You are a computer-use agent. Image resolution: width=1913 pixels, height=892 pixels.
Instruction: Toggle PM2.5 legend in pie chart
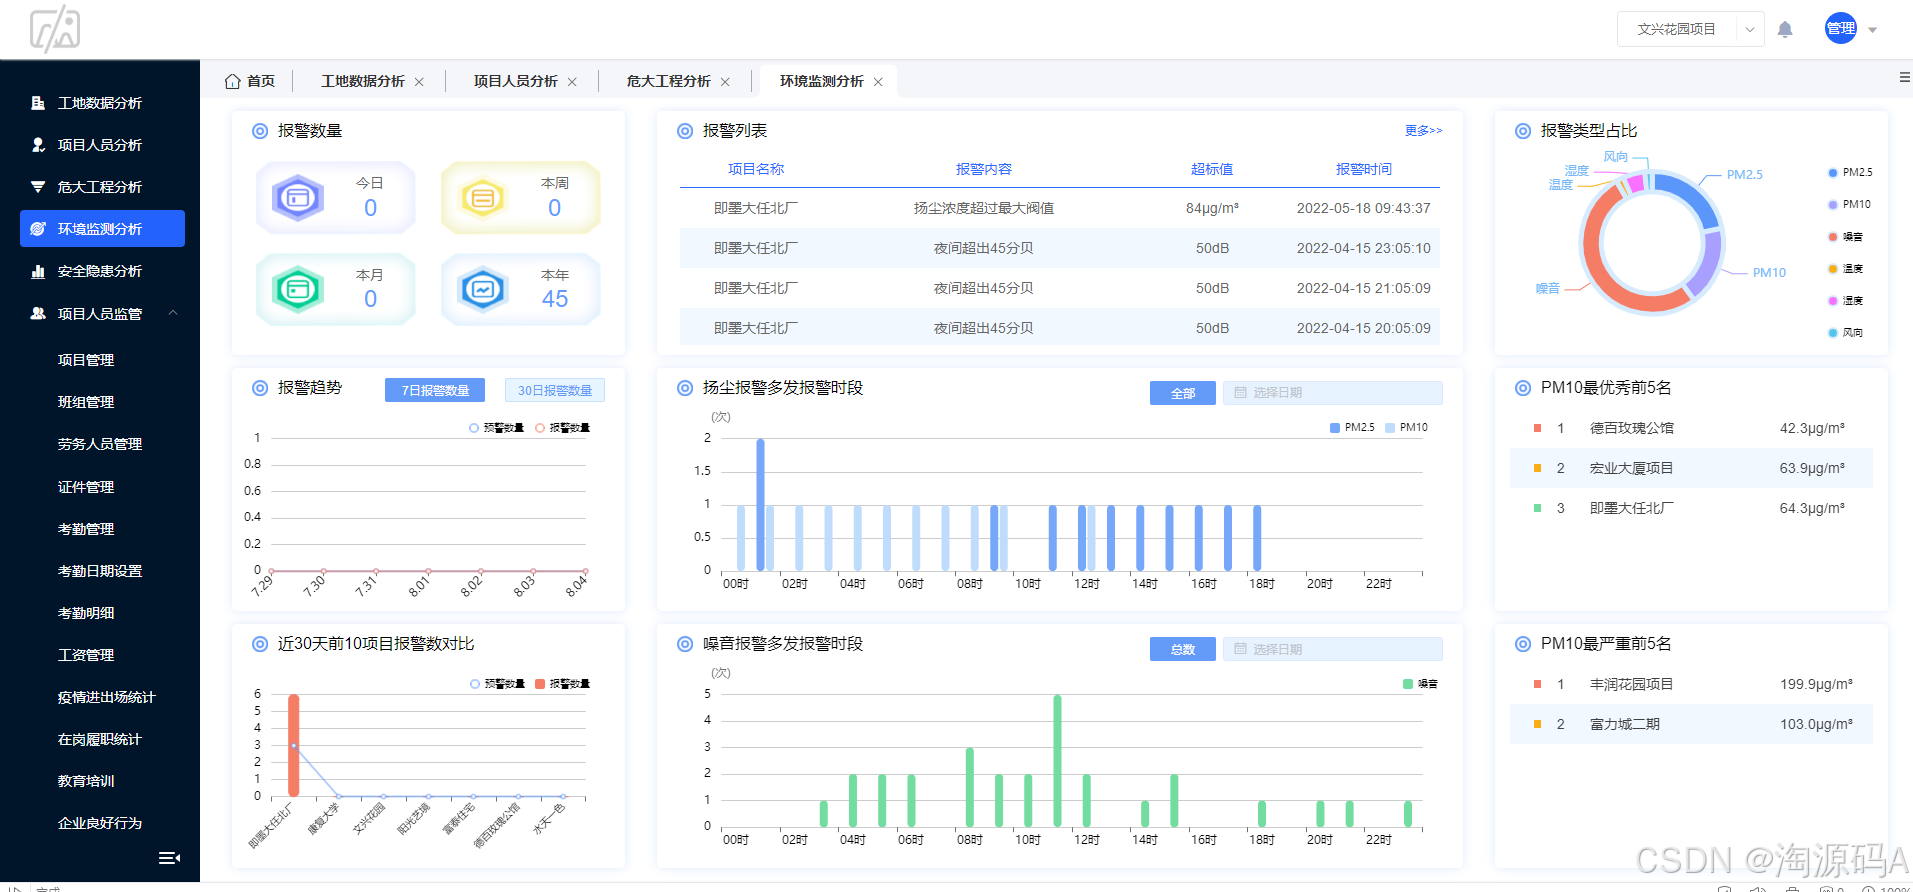click(1850, 172)
